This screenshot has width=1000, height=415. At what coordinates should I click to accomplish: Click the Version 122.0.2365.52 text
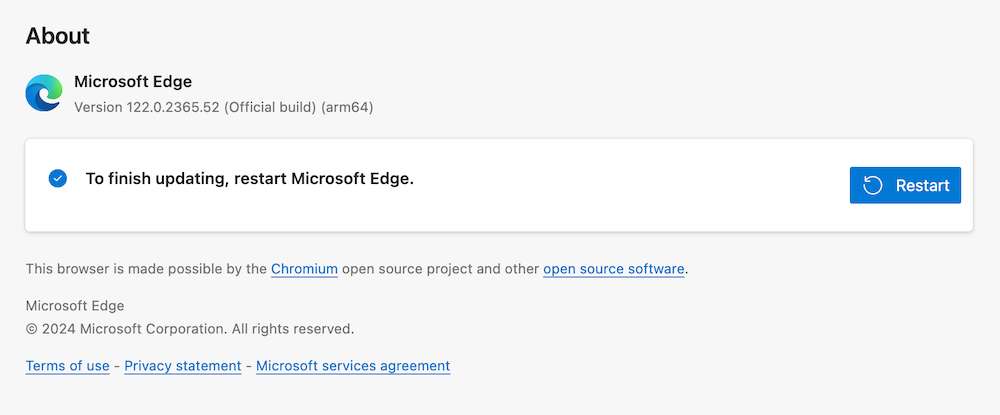tap(224, 107)
